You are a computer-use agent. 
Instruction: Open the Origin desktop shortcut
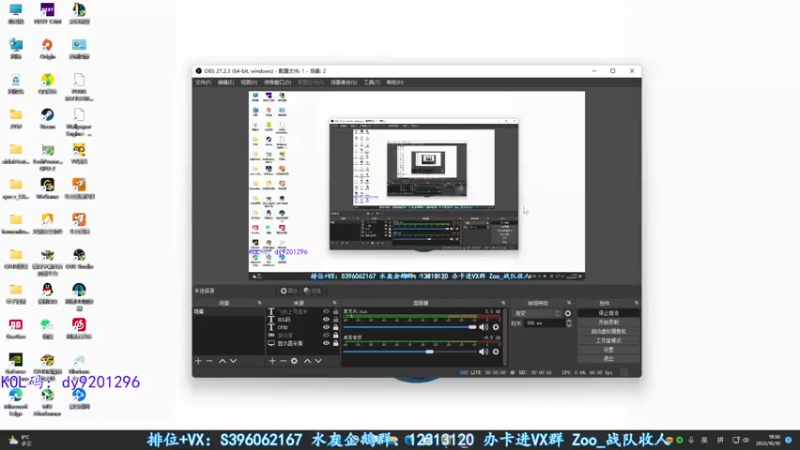(x=47, y=48)
